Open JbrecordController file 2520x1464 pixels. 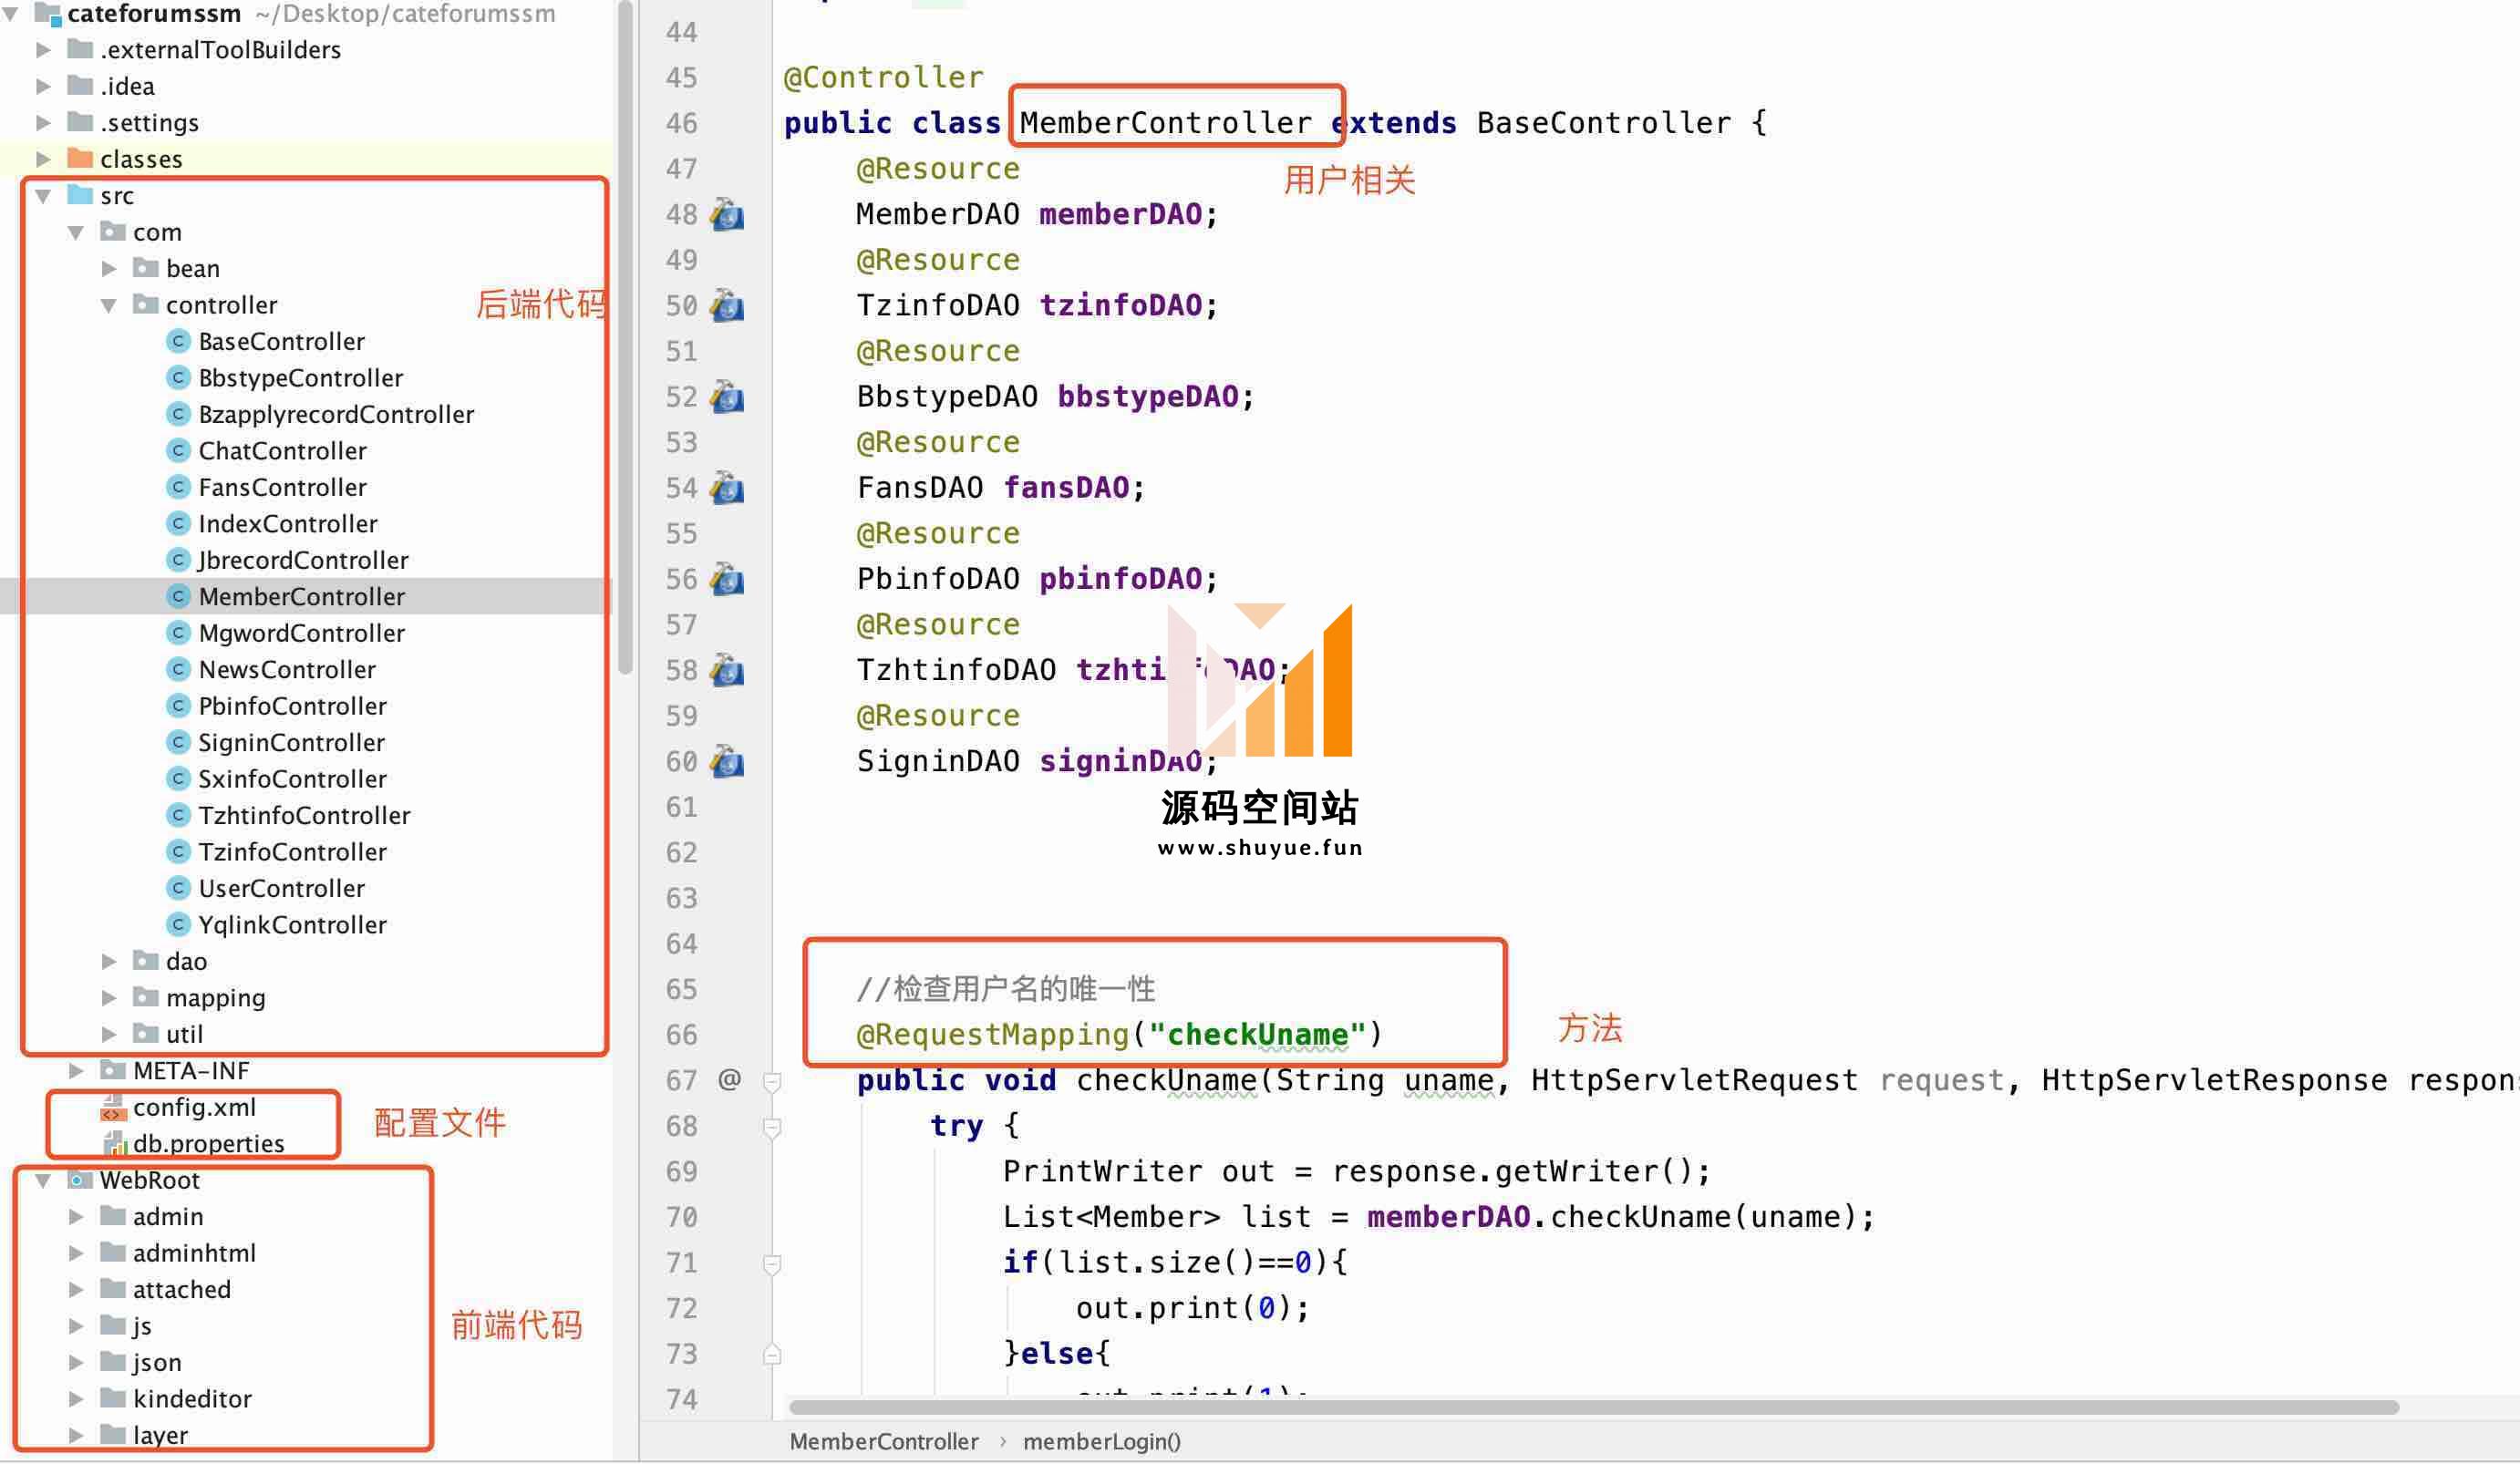(303, 560)
